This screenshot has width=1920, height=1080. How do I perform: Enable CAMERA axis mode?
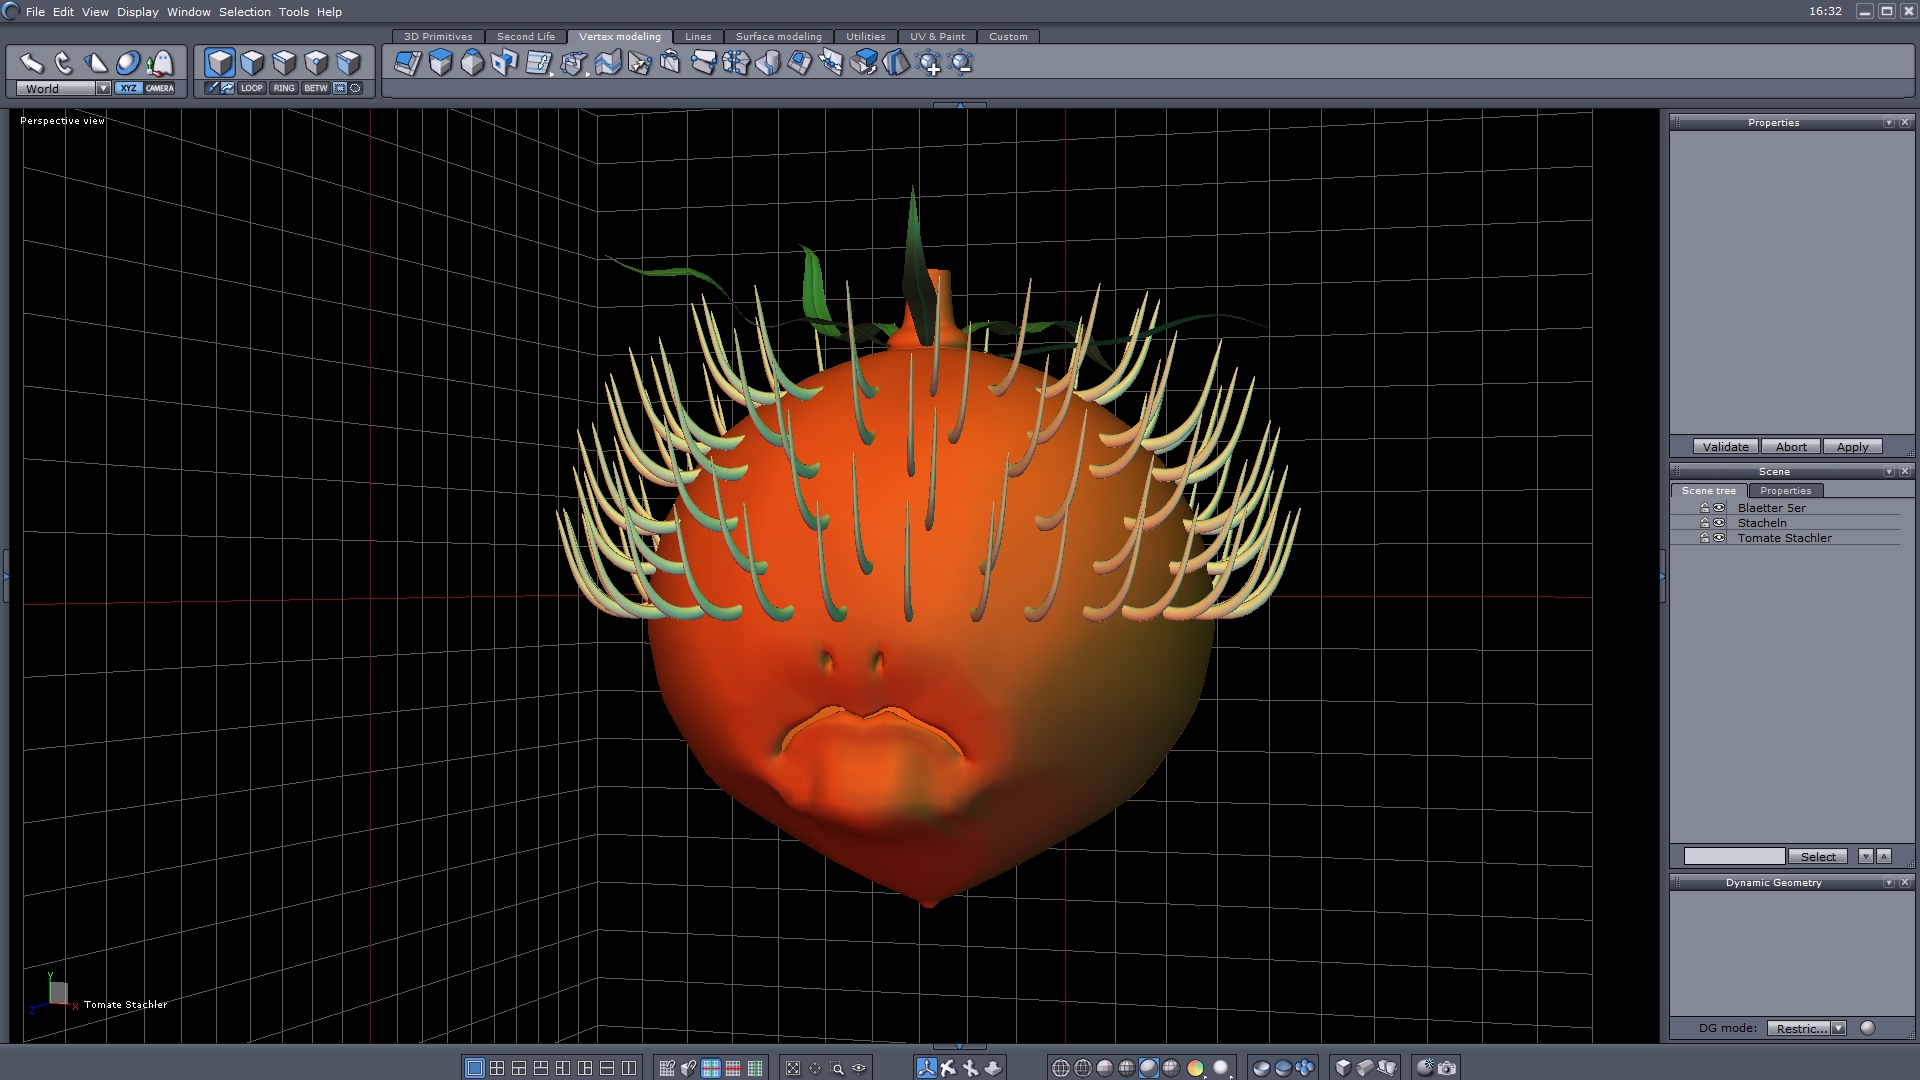160,88
